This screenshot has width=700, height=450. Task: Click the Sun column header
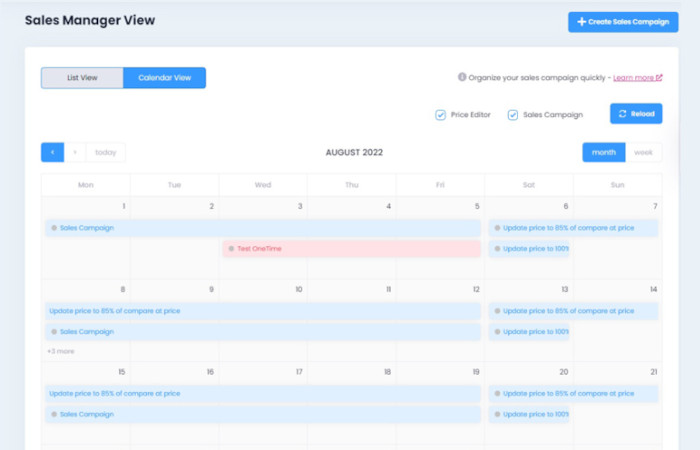coord(617,185)
